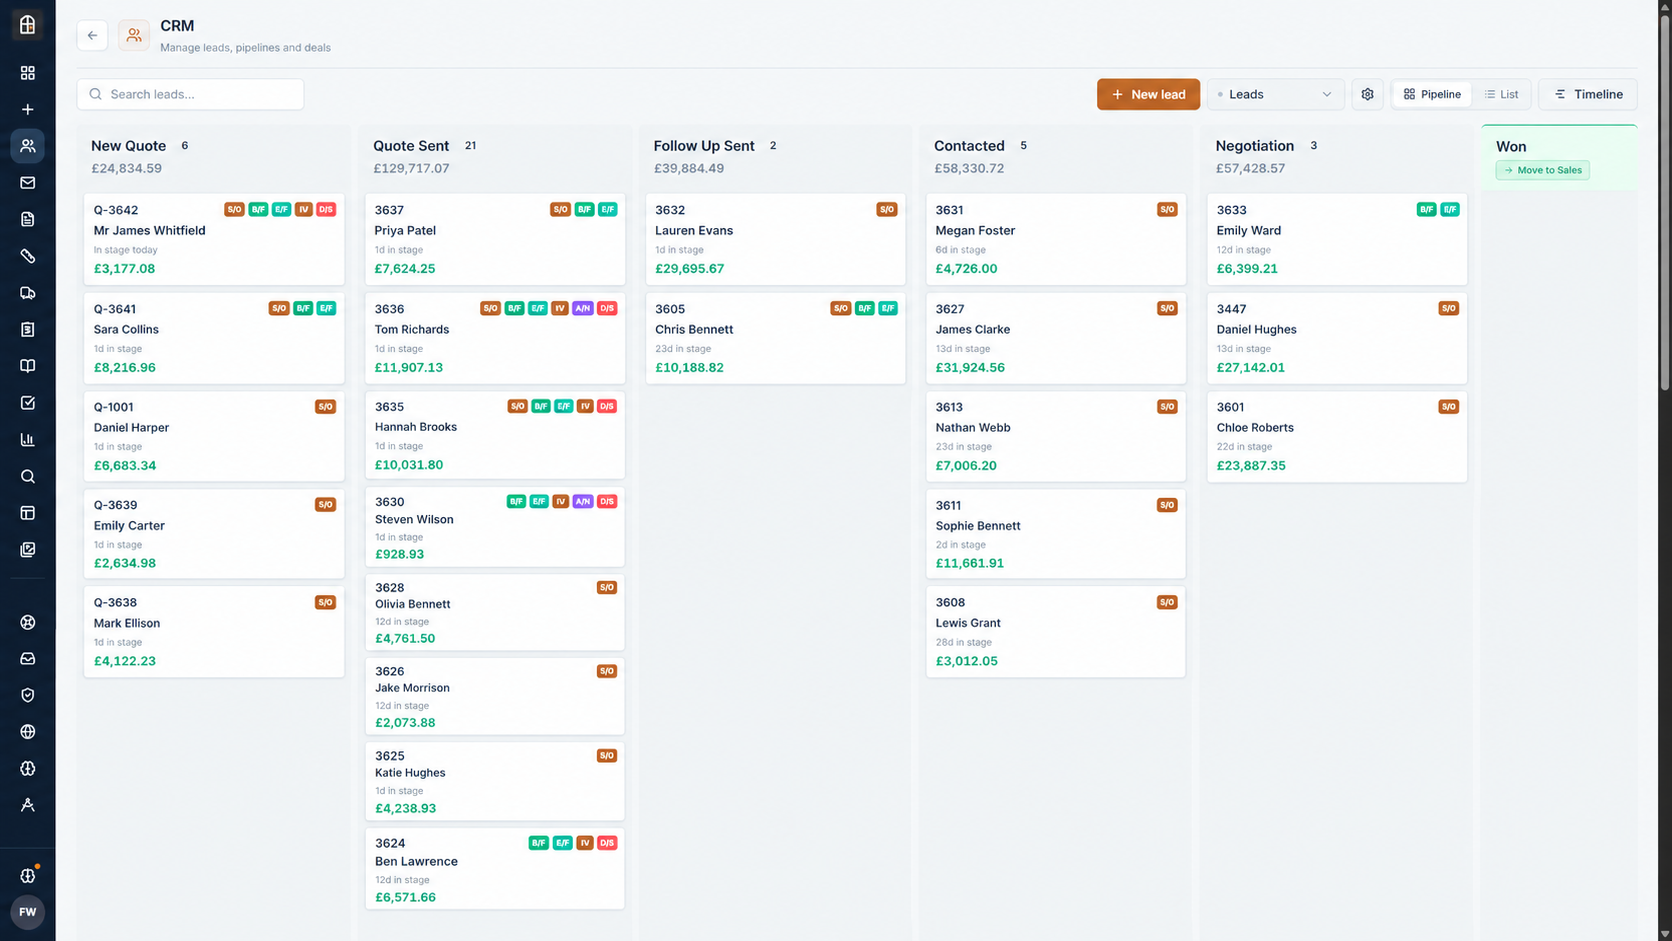Switch to List view
The height and width of the screenshot is (941, 1672).
[1501, 94]
